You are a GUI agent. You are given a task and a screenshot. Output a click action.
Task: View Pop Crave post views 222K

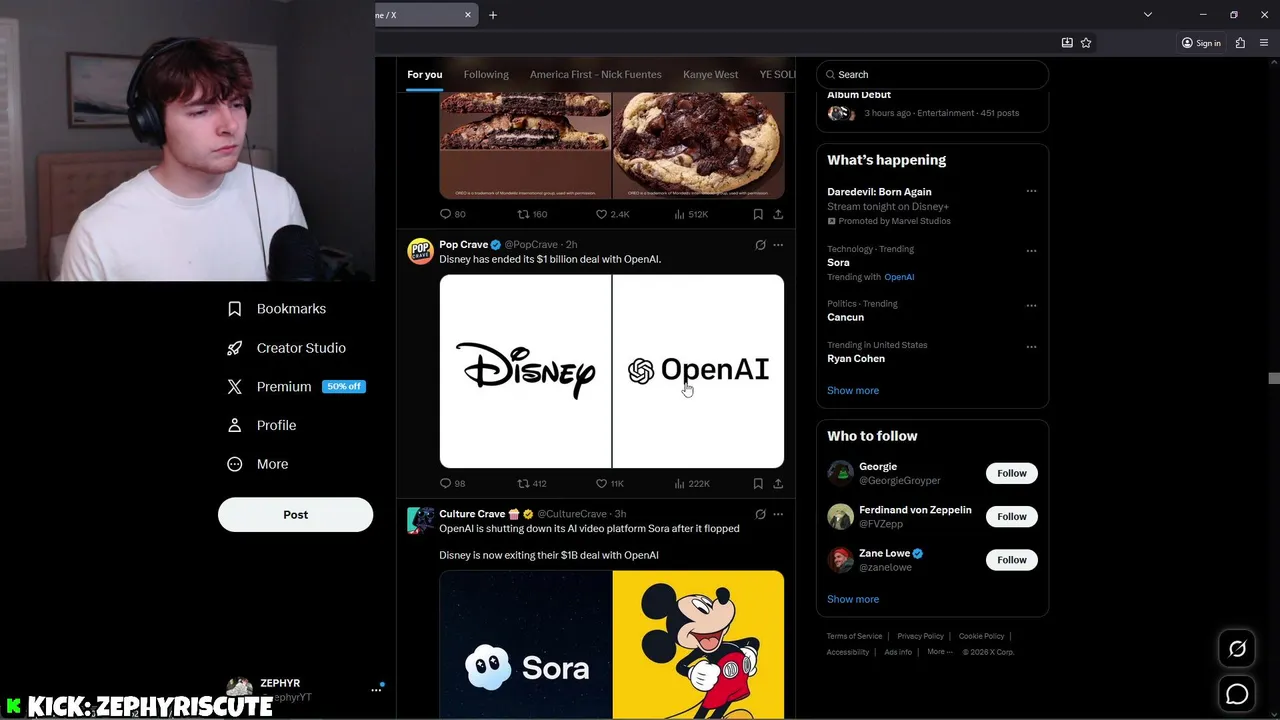pyautogui.click(x=691, y=483)
